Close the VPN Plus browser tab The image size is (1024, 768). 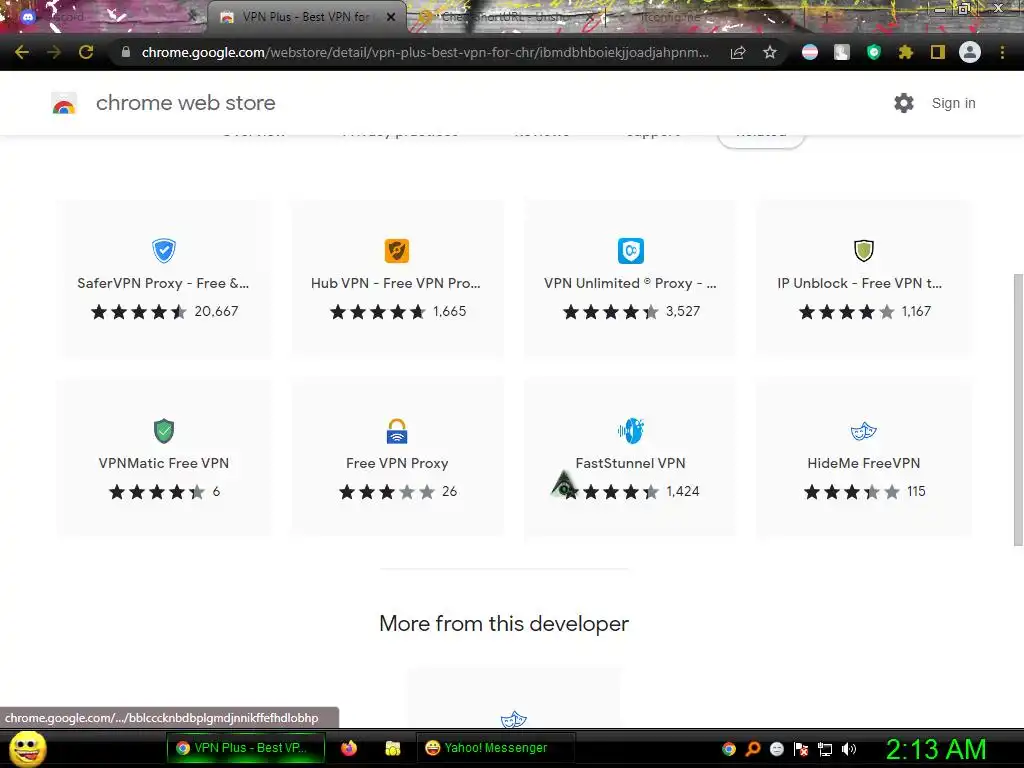pos(391,17)
